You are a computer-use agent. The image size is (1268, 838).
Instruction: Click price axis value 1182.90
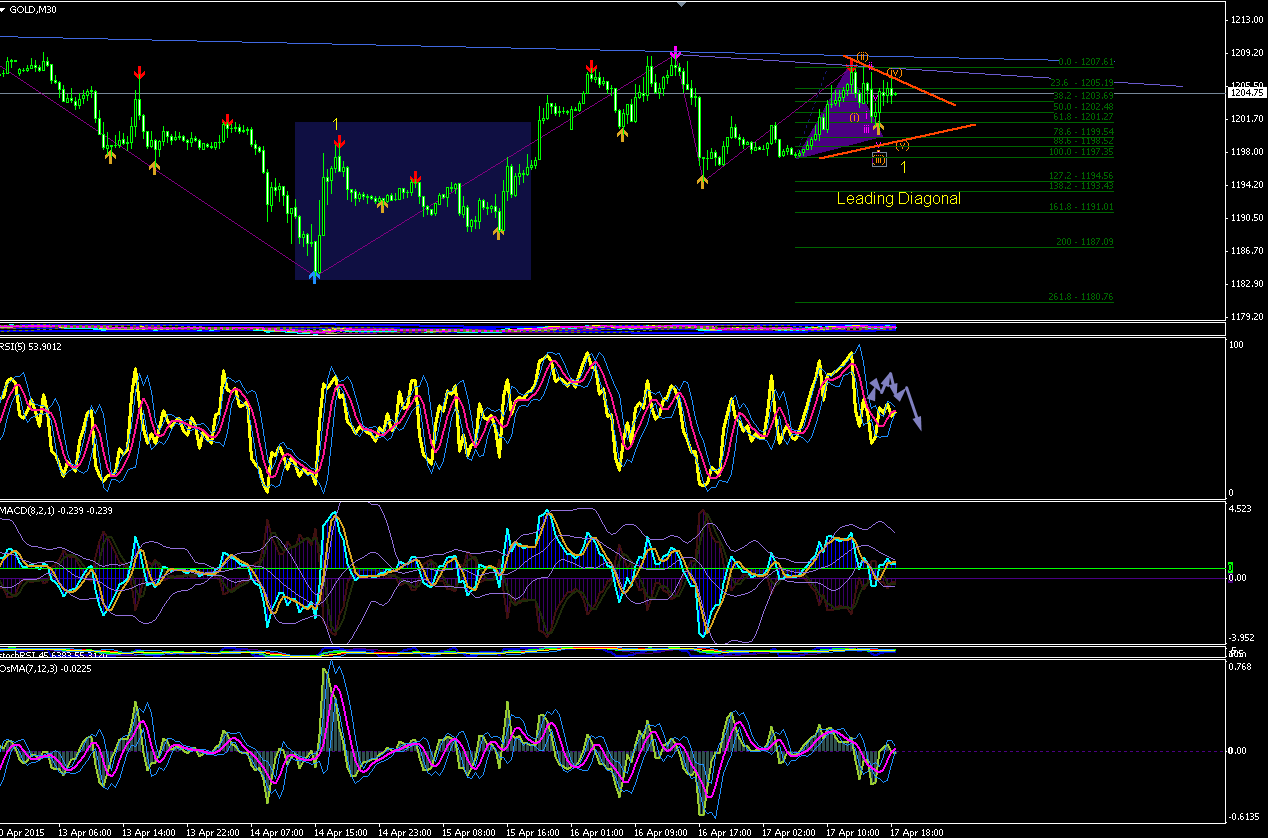(x=1245, y=284)
